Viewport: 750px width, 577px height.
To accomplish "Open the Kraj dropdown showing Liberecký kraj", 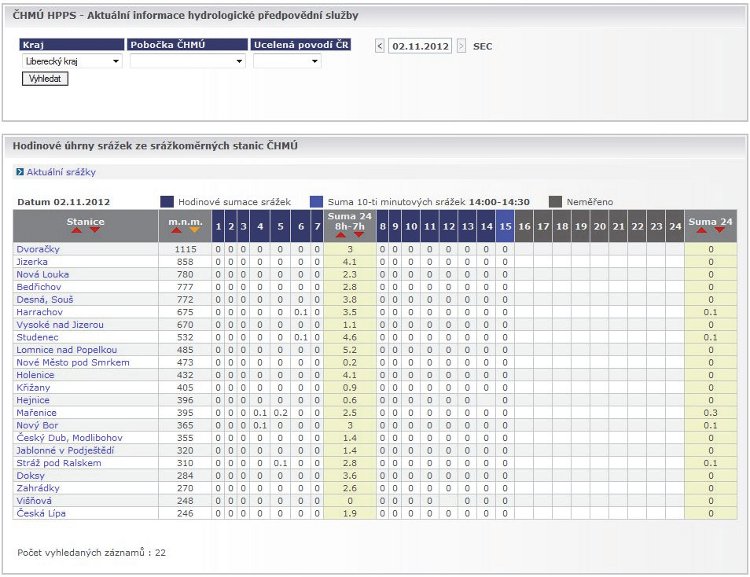I will tap(71, 61).
